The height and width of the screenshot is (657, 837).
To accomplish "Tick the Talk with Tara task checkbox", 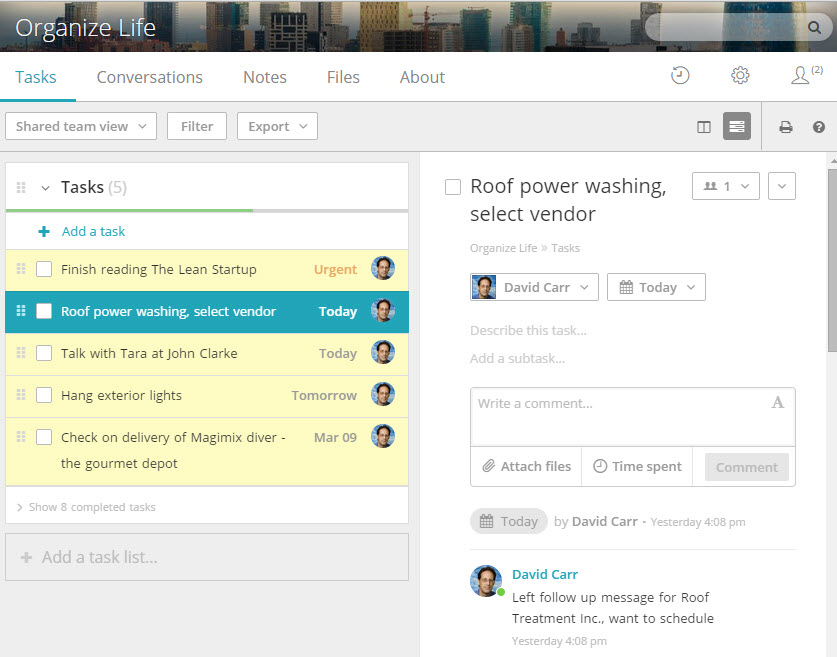I will [x=44, y=353].
